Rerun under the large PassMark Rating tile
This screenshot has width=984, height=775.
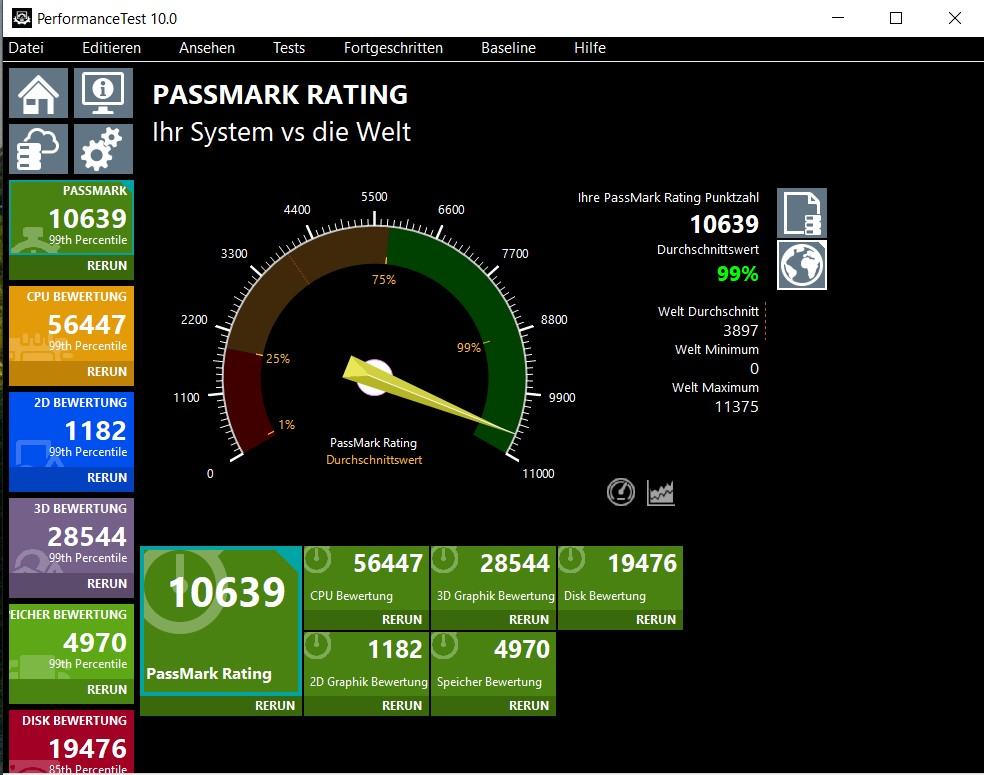point(275,705)
